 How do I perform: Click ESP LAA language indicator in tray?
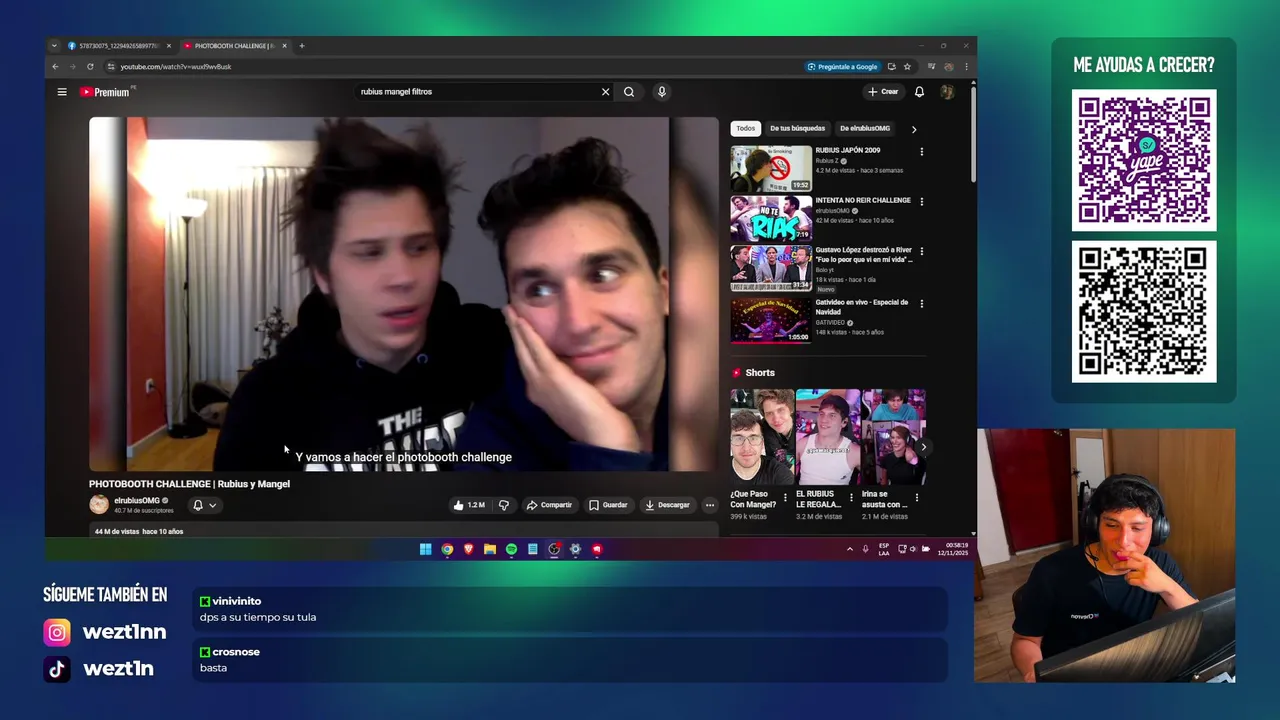pyautogui.click(x=884, y=549)
